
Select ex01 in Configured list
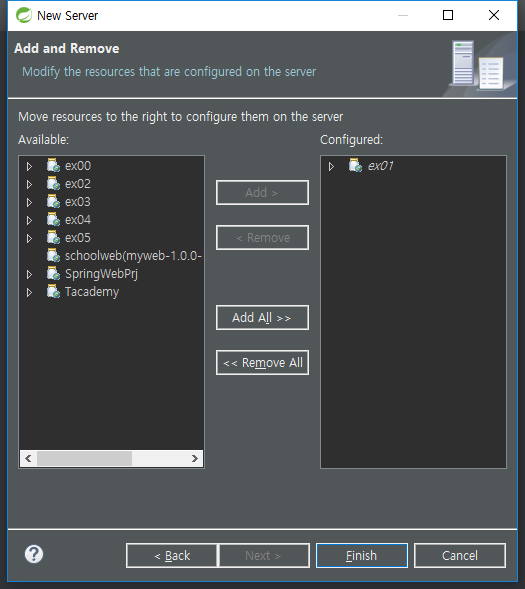380,166
